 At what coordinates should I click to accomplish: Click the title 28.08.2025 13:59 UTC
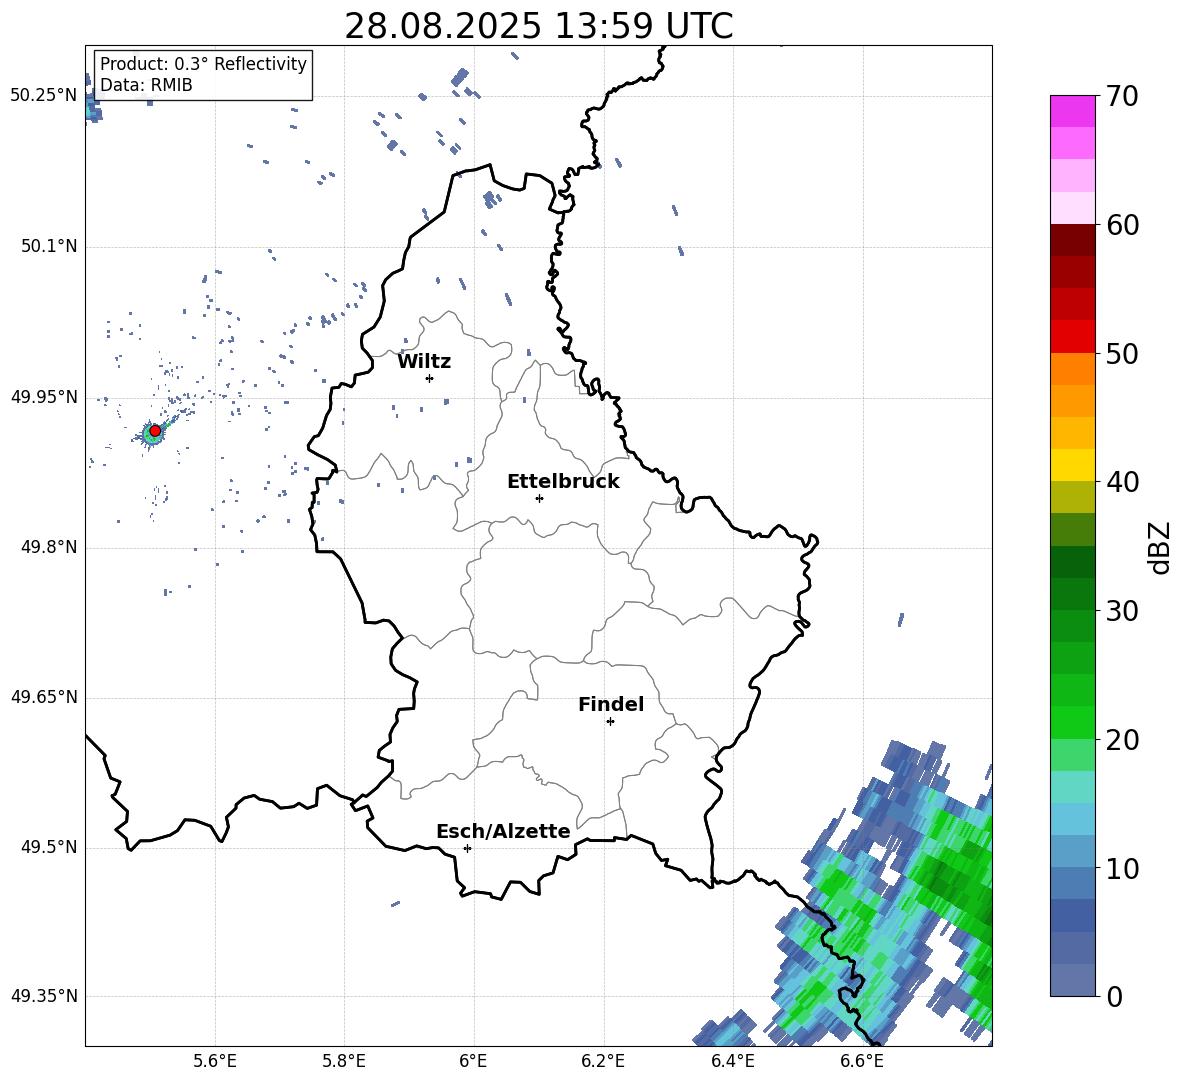(x=538, y=26)
